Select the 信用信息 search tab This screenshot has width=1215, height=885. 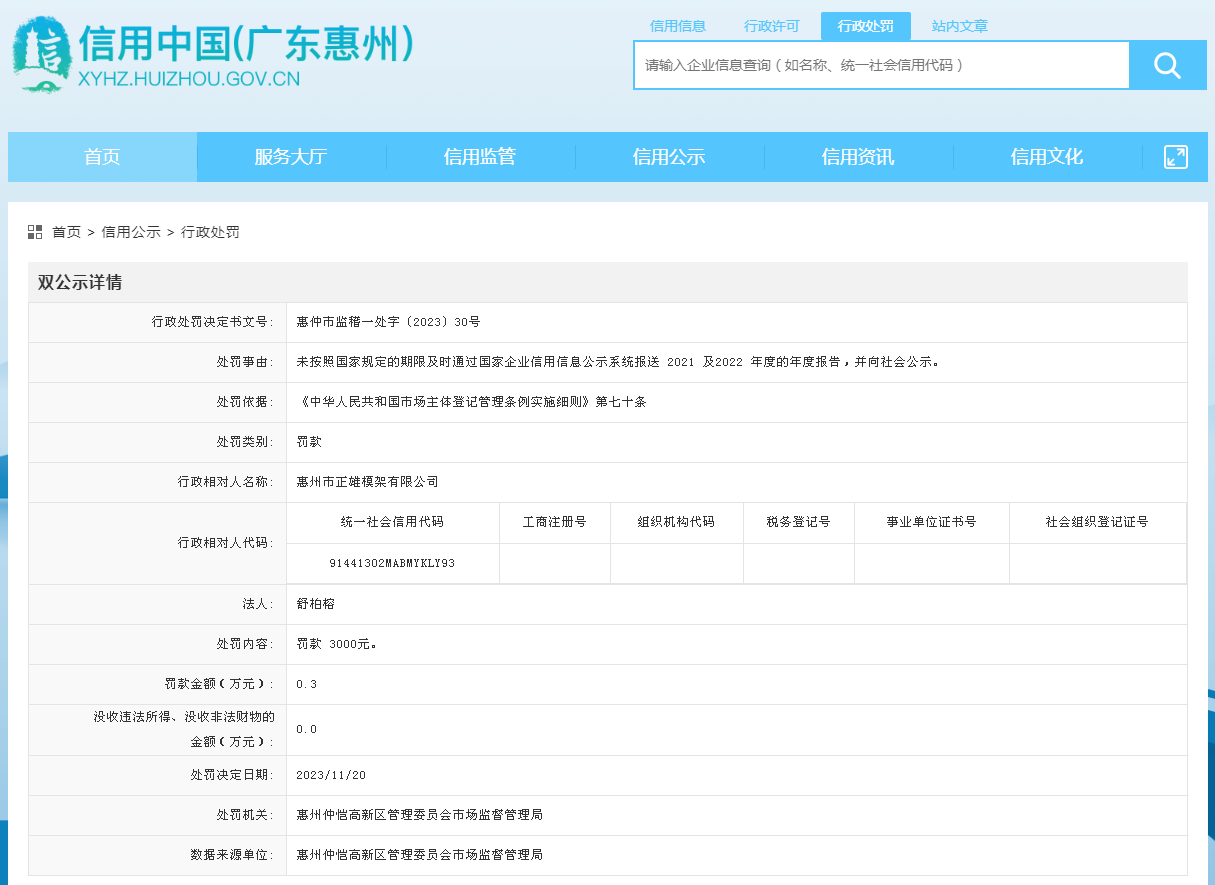(x=678, y=26)
